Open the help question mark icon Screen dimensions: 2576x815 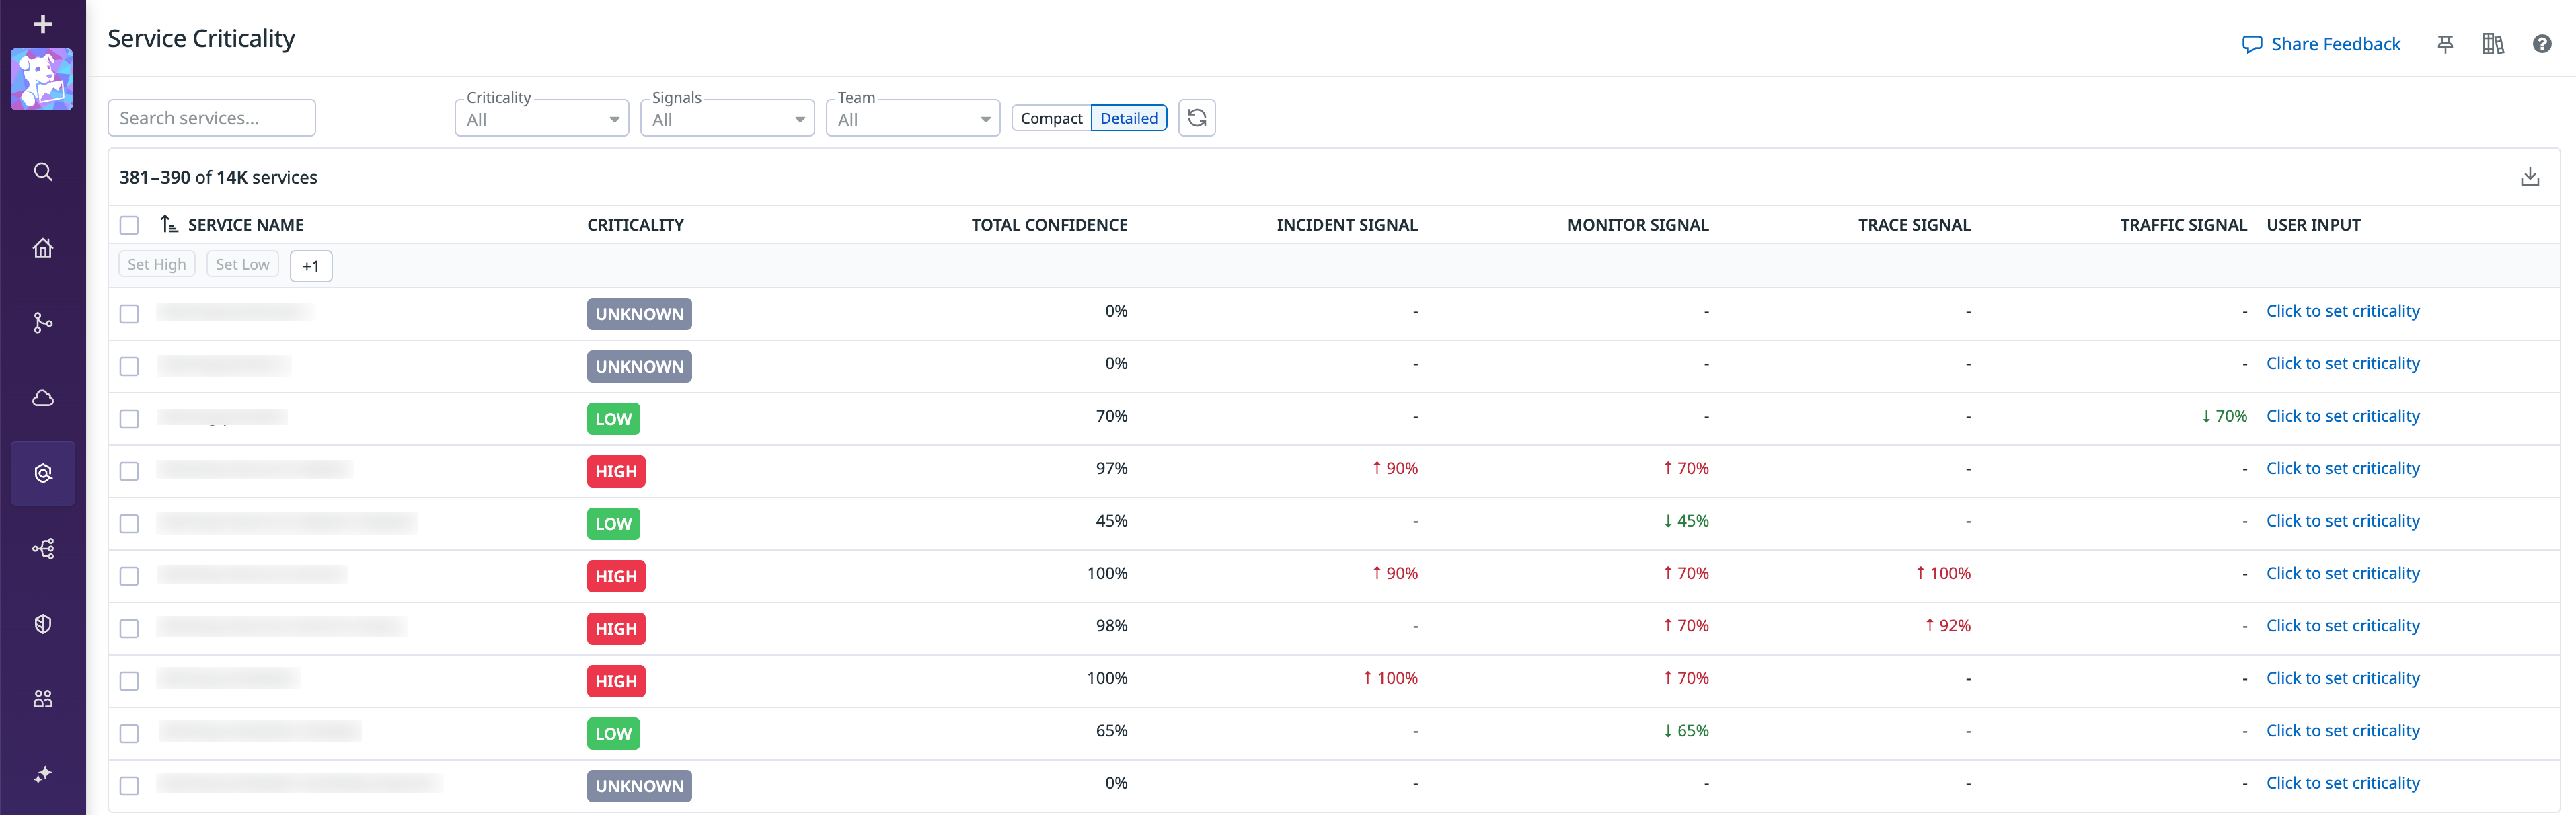2542,44
